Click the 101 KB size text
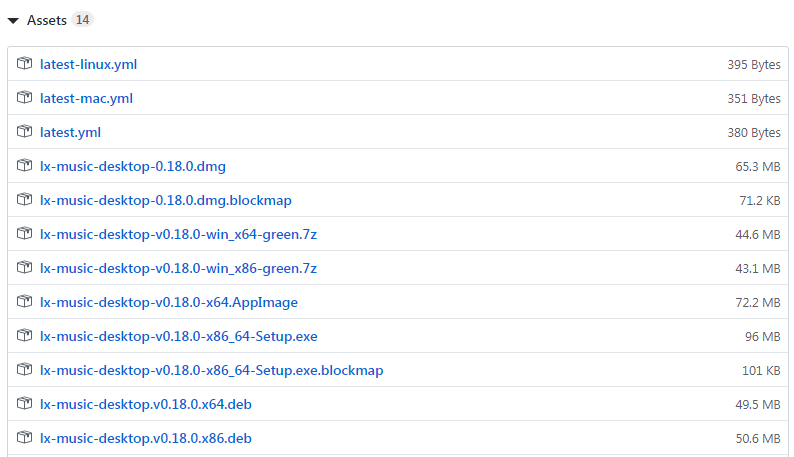Image resolution: width=794 pixels, height=457 pixels. pyautogui.click(x=761, y=370)
